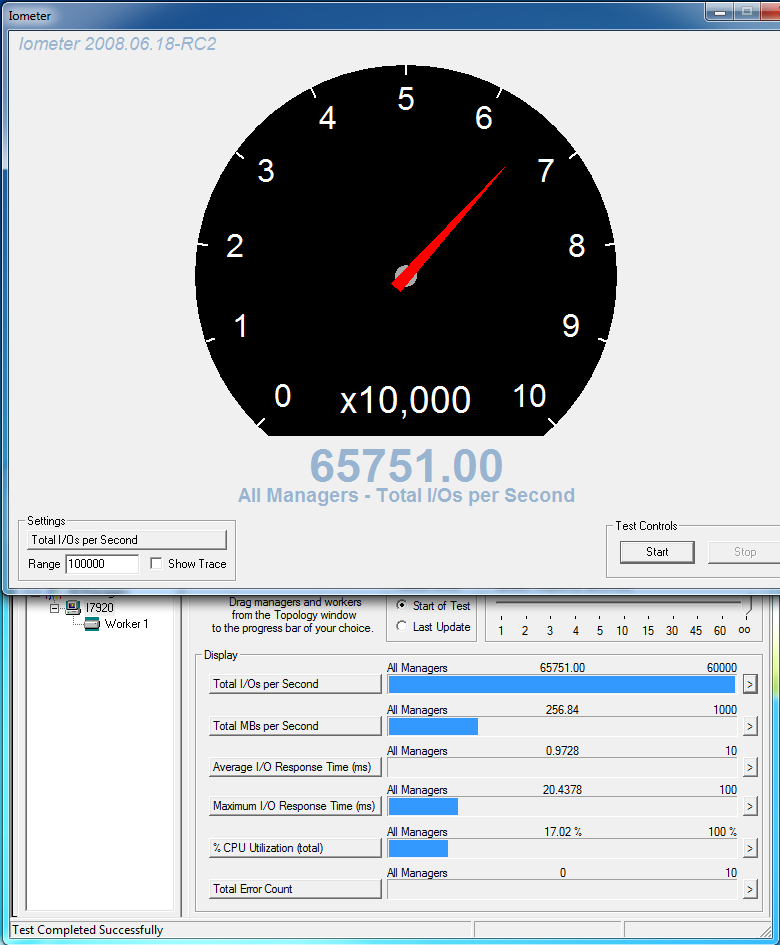Click the % CPU Utilization progress bar

pos(562,849)
